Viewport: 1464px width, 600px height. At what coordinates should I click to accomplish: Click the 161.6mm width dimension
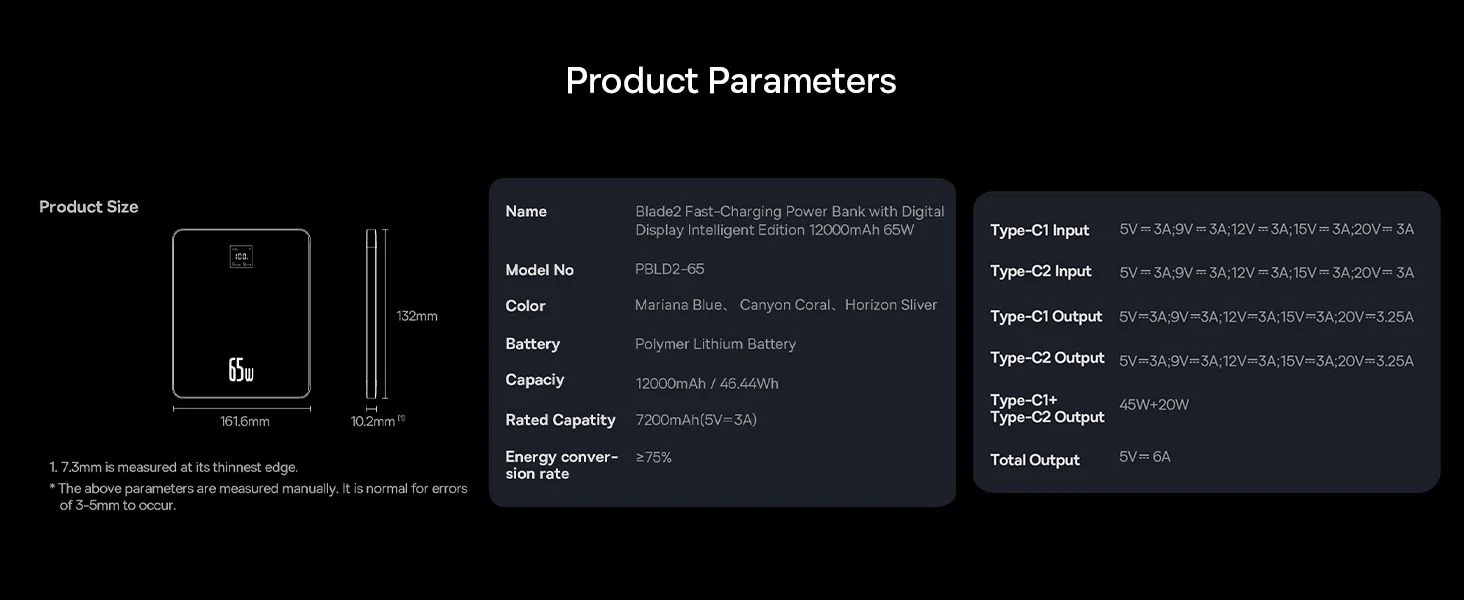tap(245, 421)
